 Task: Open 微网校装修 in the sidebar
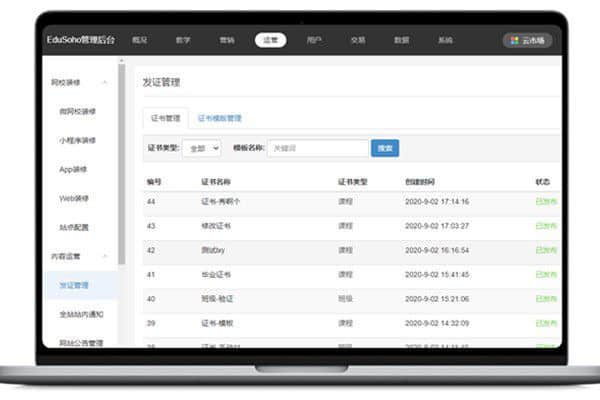click(77, 111)
